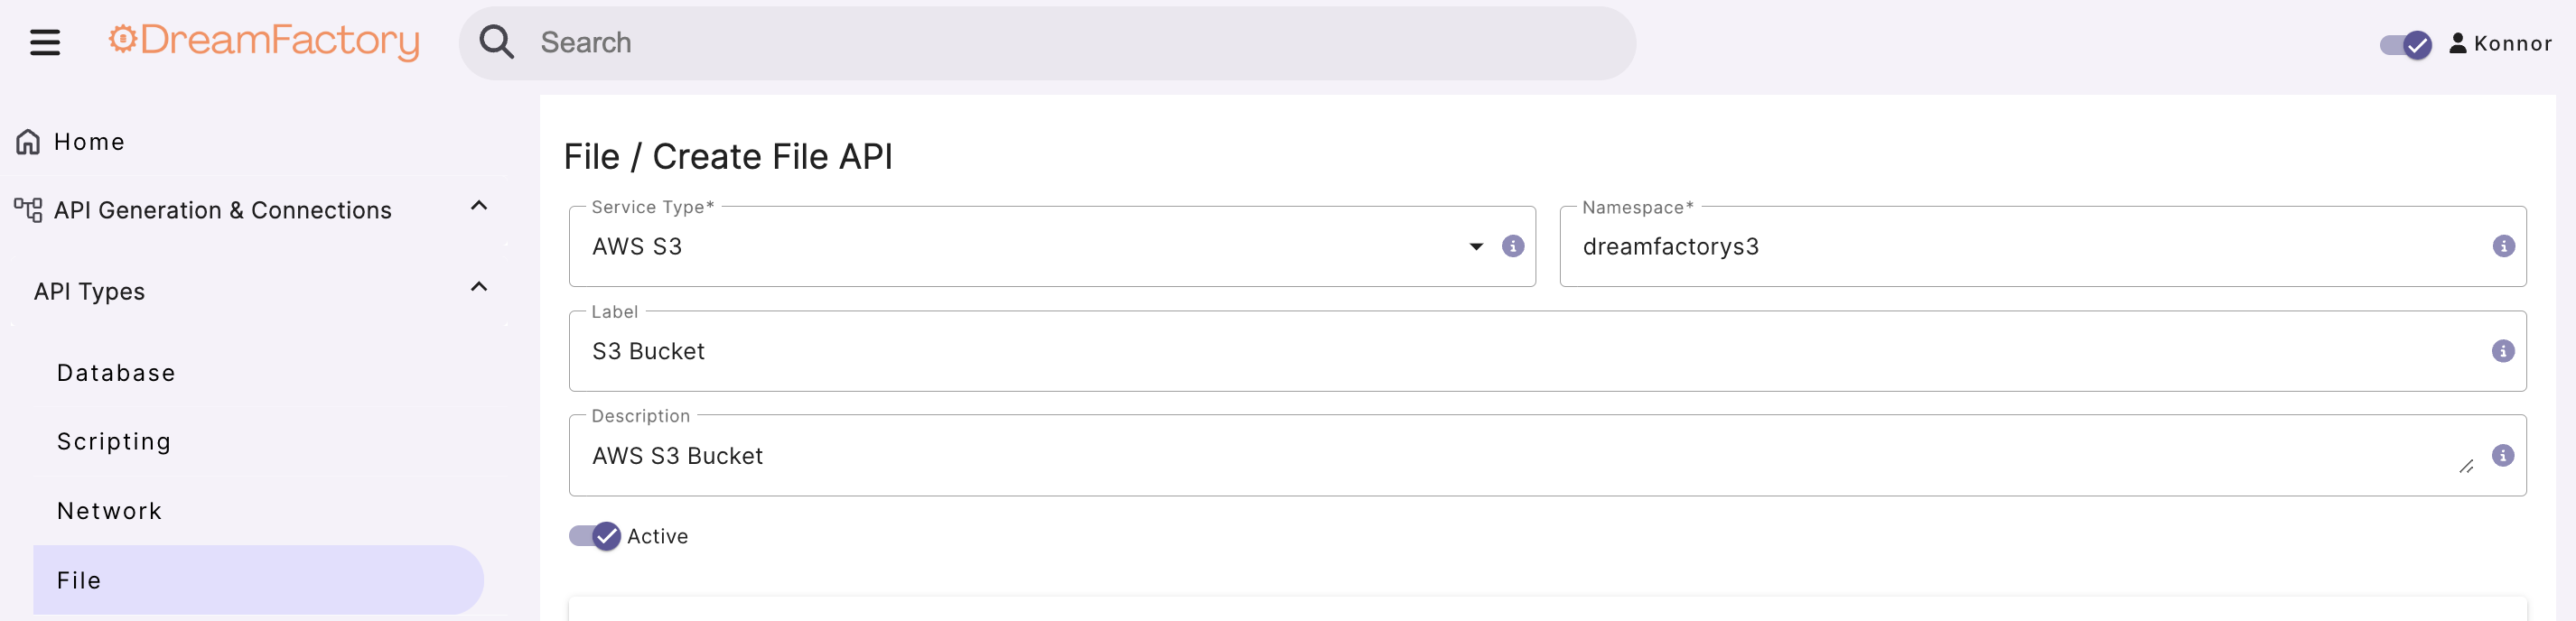Click the Home icon in the sidebar
Image resolution: width=2576 pixels, height=621 pixels.
[x=26, y=141]
